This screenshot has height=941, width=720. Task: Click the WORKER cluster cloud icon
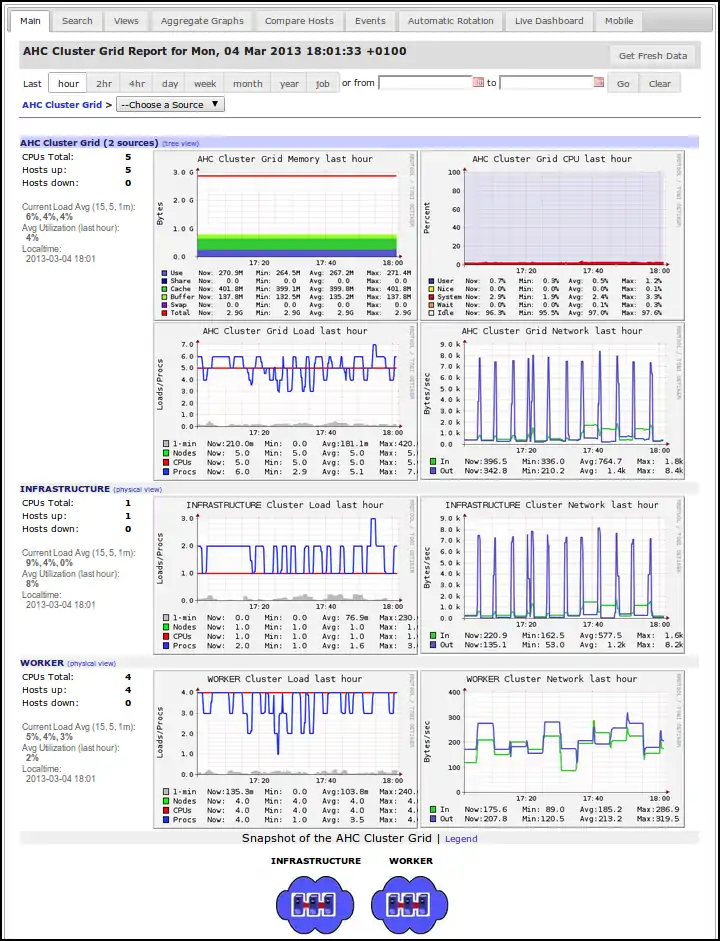[411, 902]
